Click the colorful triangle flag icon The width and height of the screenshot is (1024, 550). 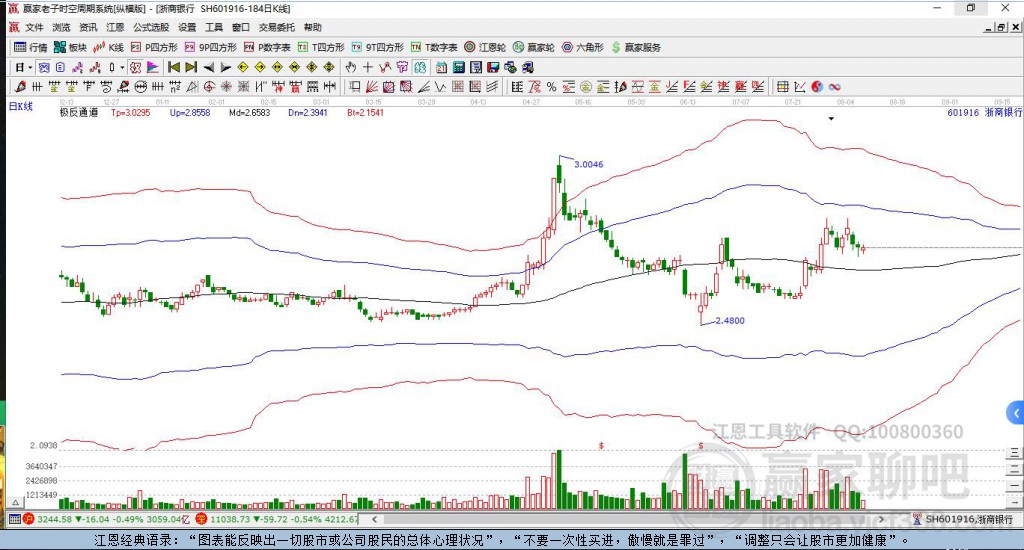pos(152,67)
